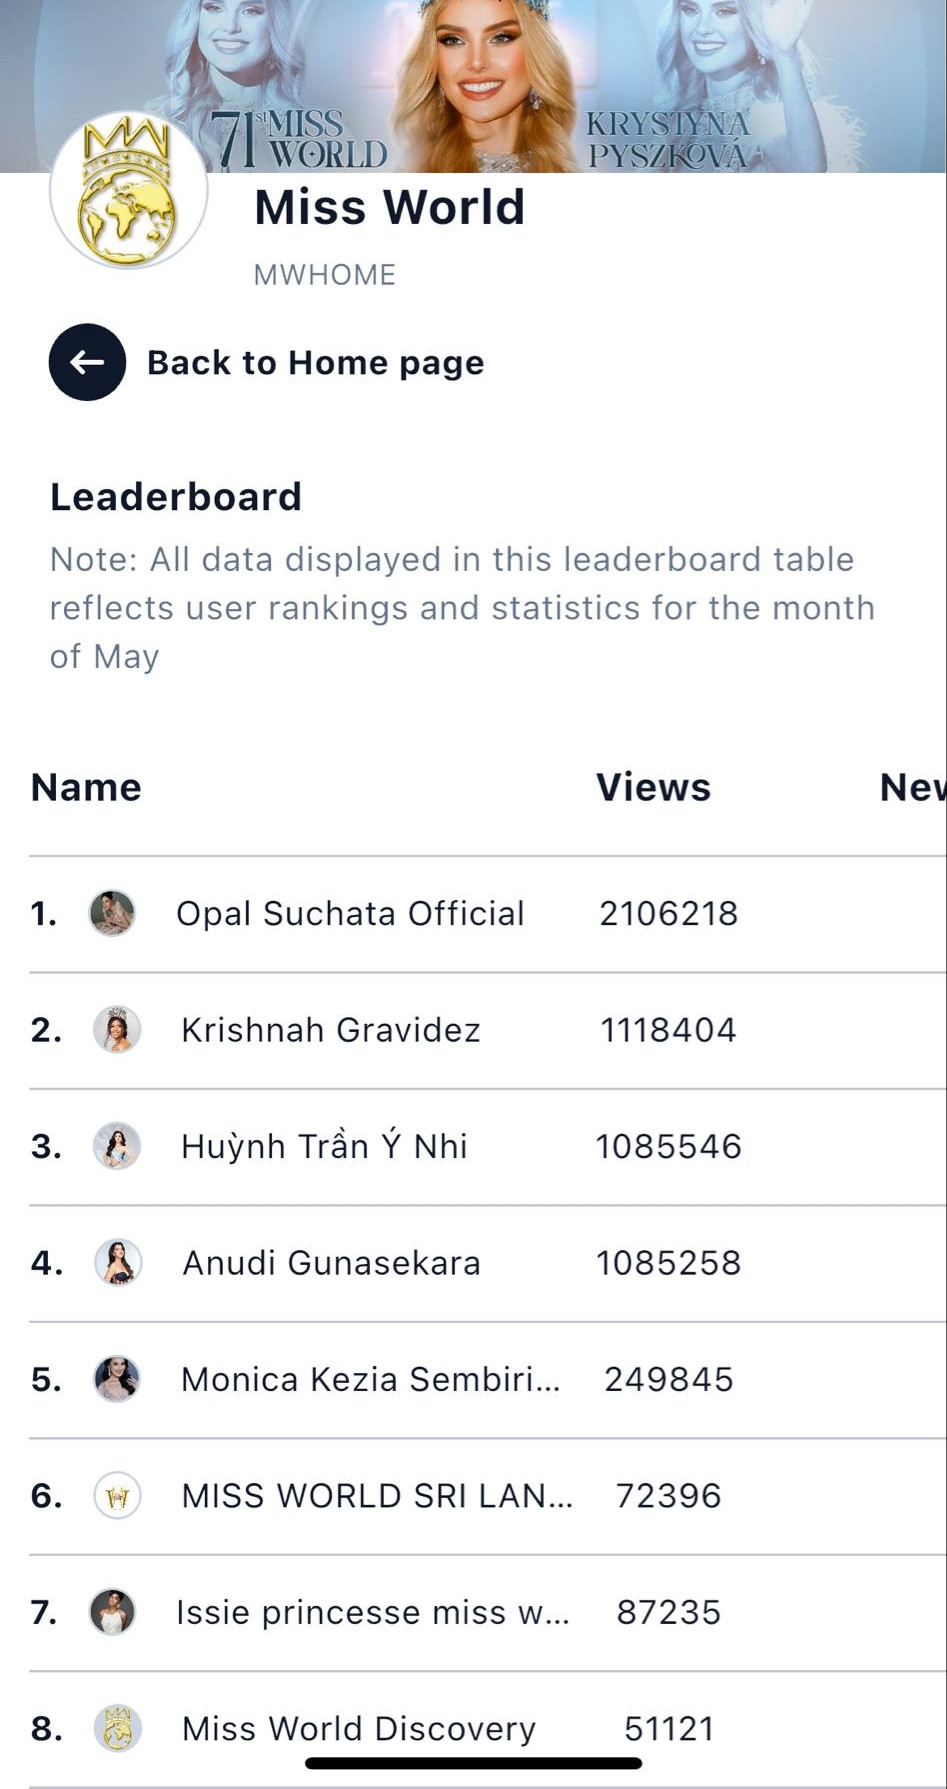Click the Name column header
Screen dimensions: 947x1789
point(86,787)
